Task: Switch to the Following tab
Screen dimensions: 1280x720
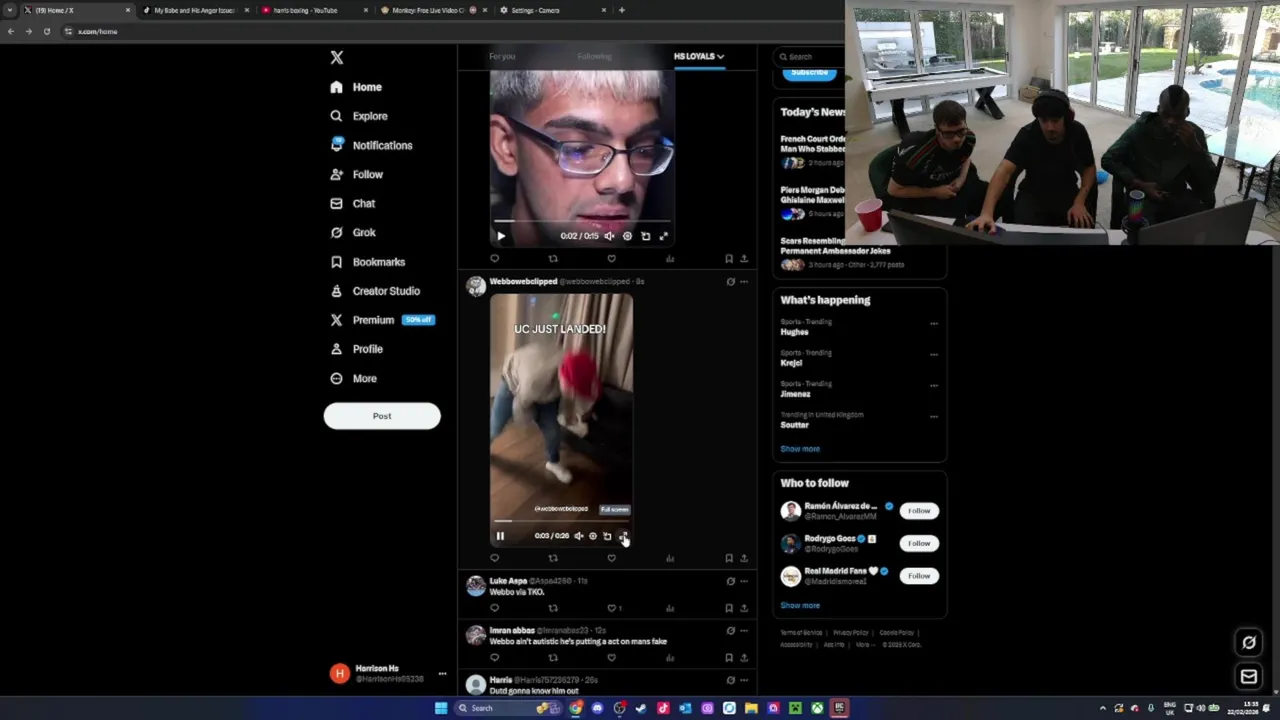Action: [x=594, y=56]
